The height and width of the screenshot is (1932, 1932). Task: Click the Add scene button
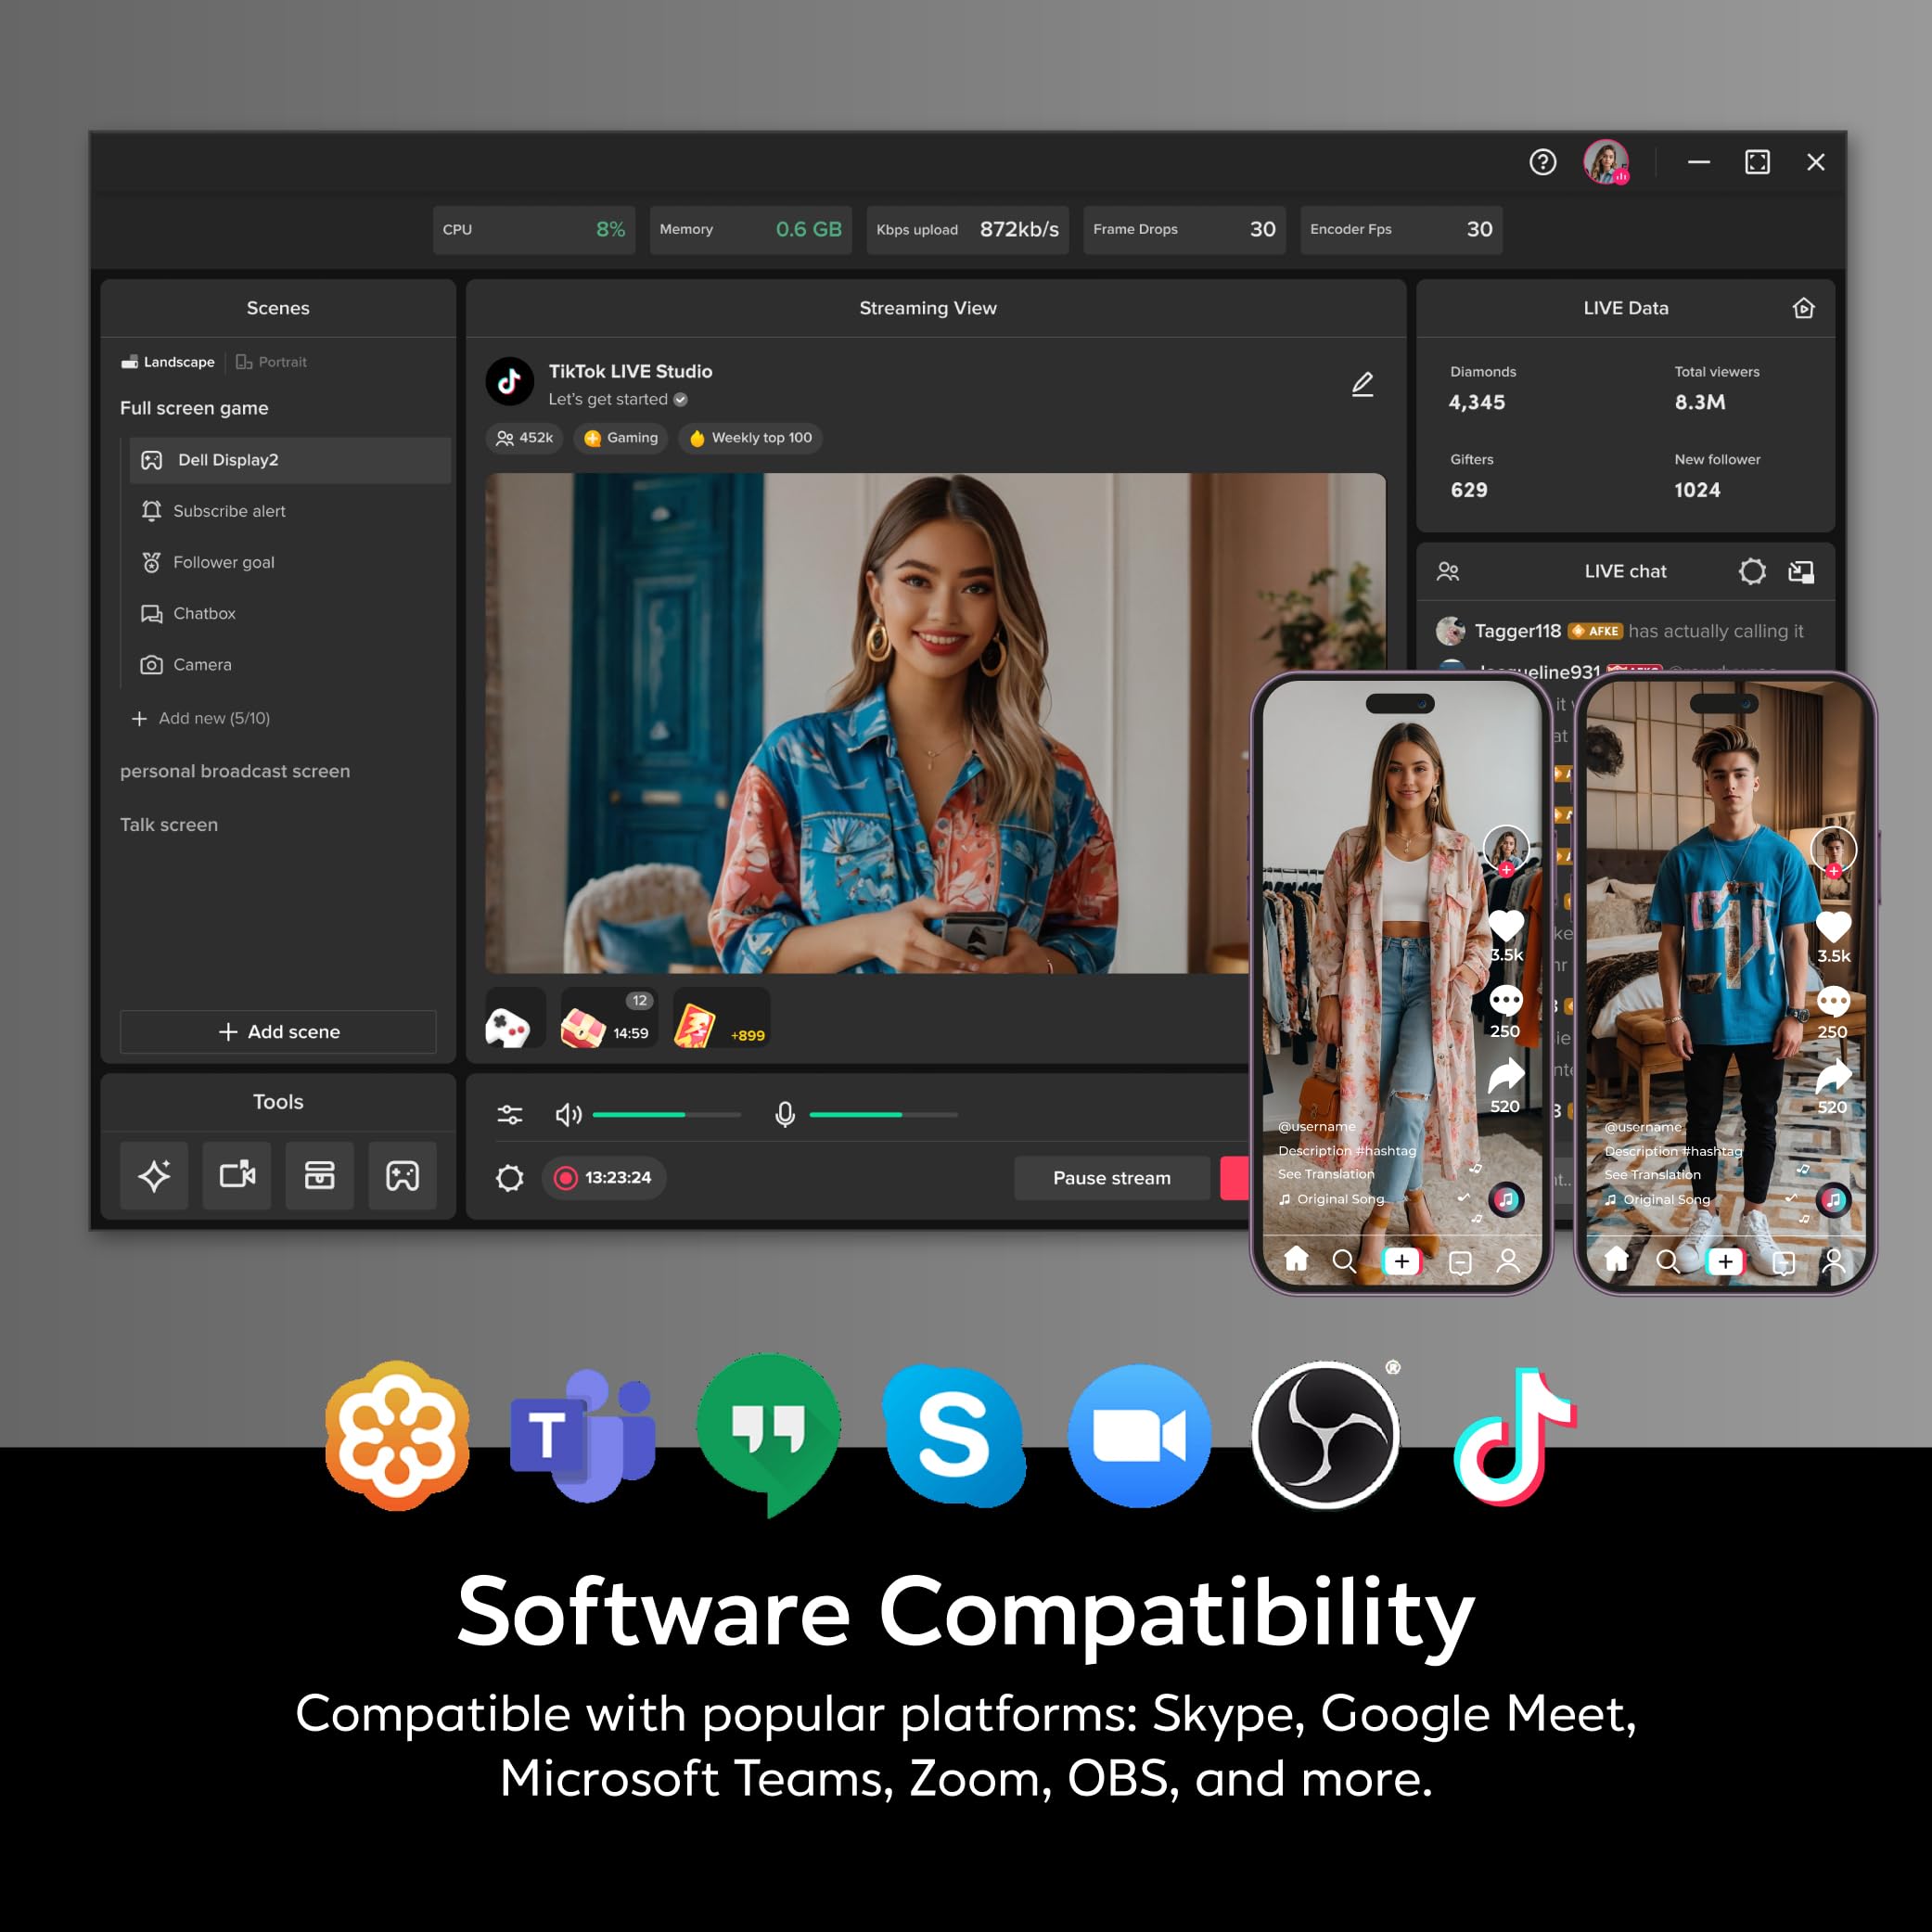coord(278,1031)
